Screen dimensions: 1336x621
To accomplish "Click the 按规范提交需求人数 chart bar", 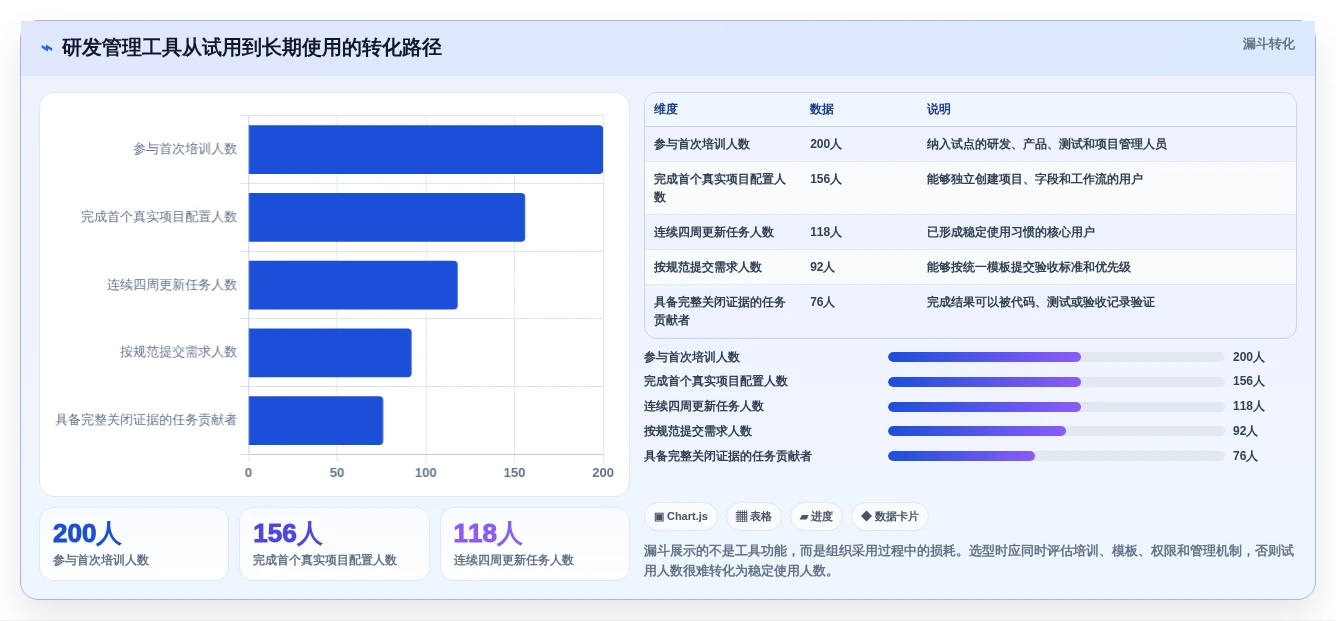I will point(330,352).
